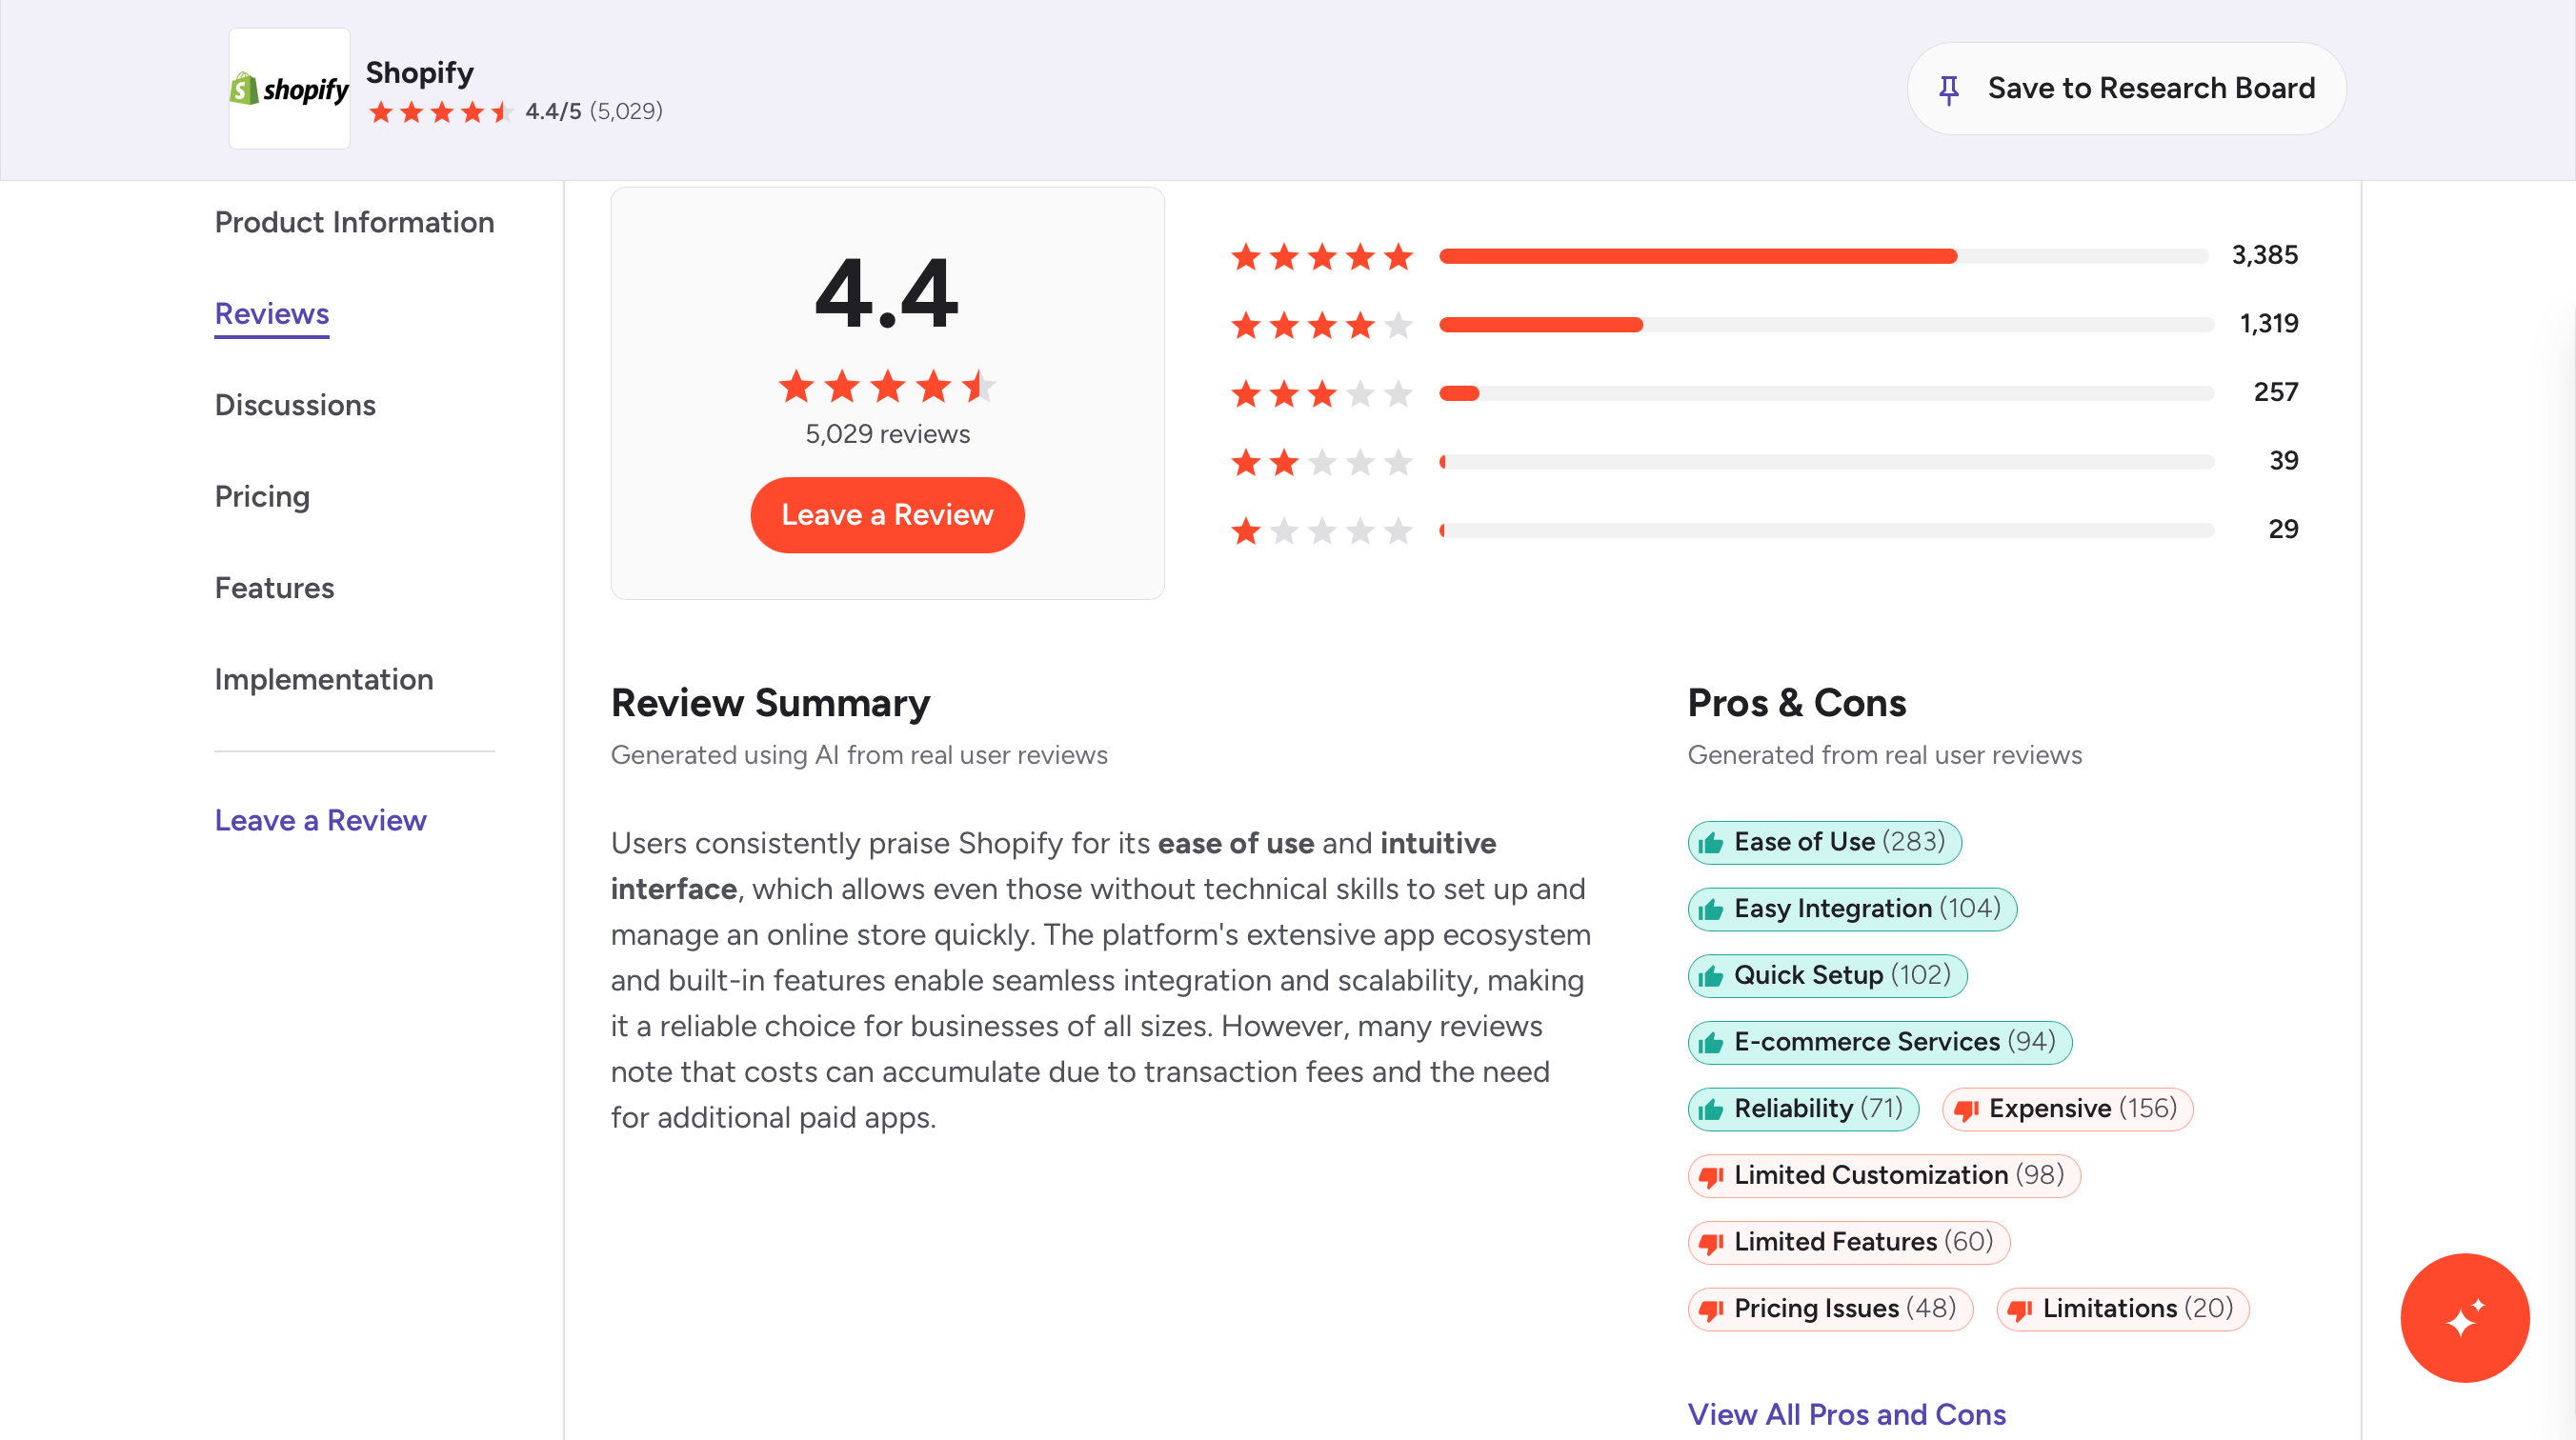Click thumbs-up icon beside Easy Integration

tap(1711, 910)
